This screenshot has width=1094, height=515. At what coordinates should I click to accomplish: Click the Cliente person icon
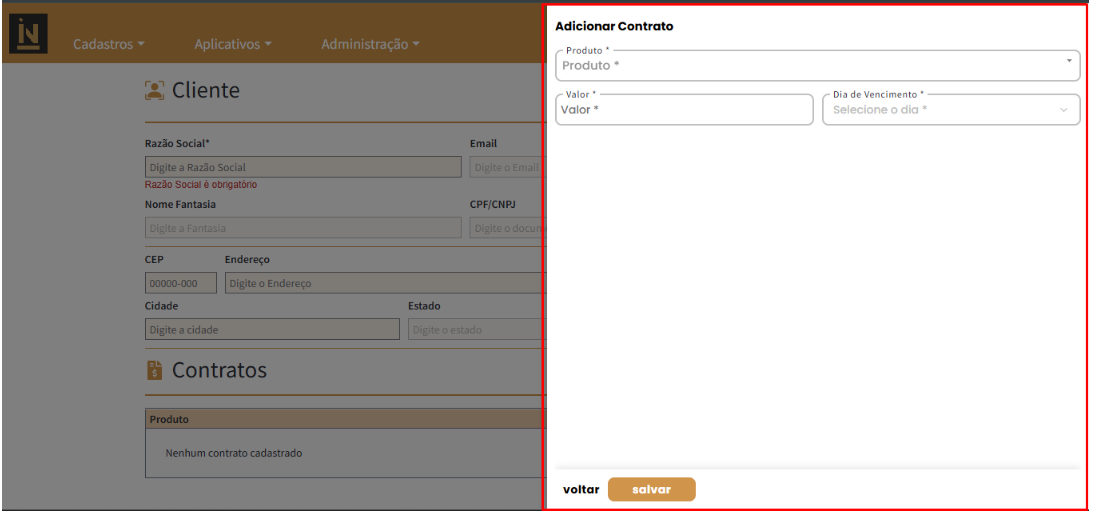click(155, 91)
